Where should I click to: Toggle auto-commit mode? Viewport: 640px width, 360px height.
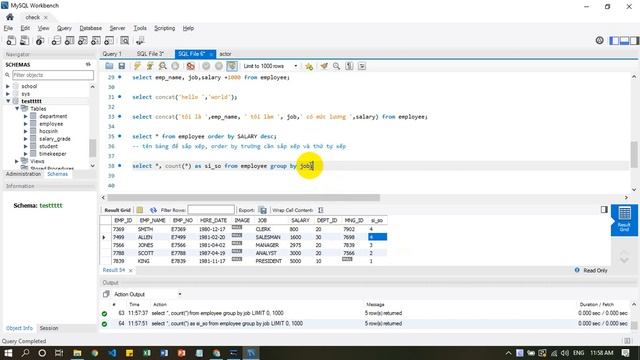pyautogui.click(x=232, y=66)
